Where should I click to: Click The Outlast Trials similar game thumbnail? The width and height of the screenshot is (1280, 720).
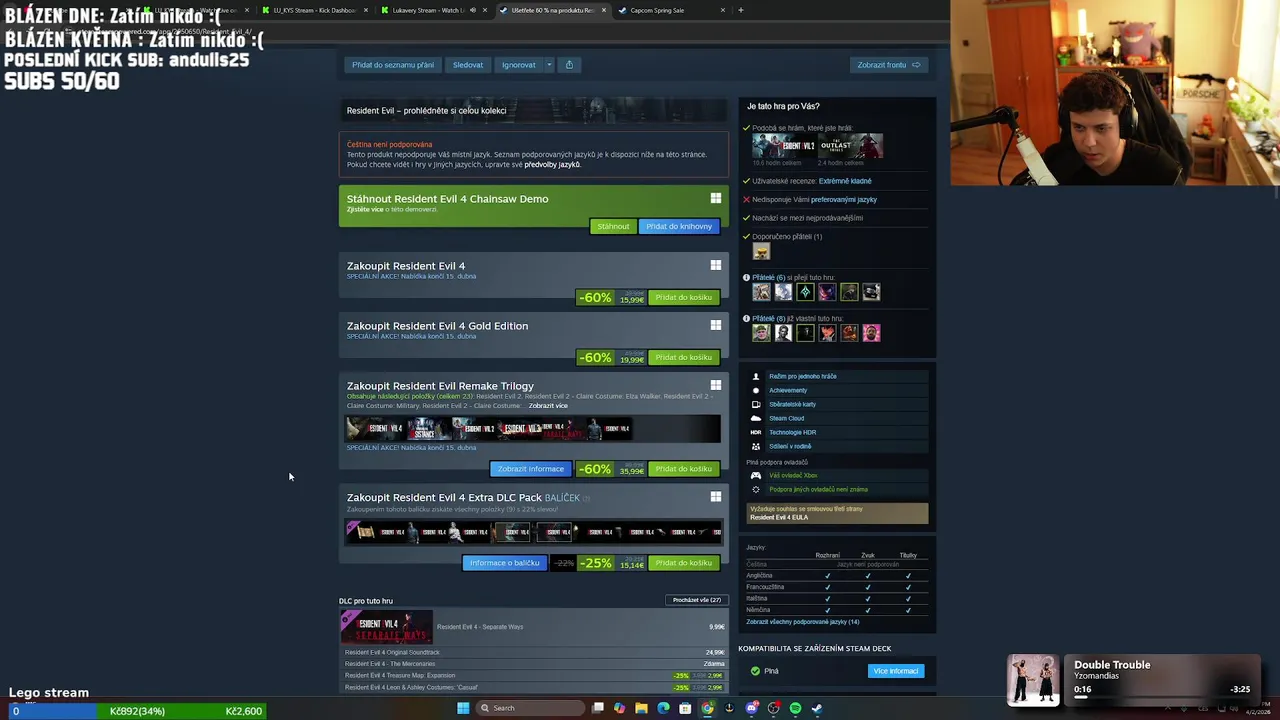(851, 146)
